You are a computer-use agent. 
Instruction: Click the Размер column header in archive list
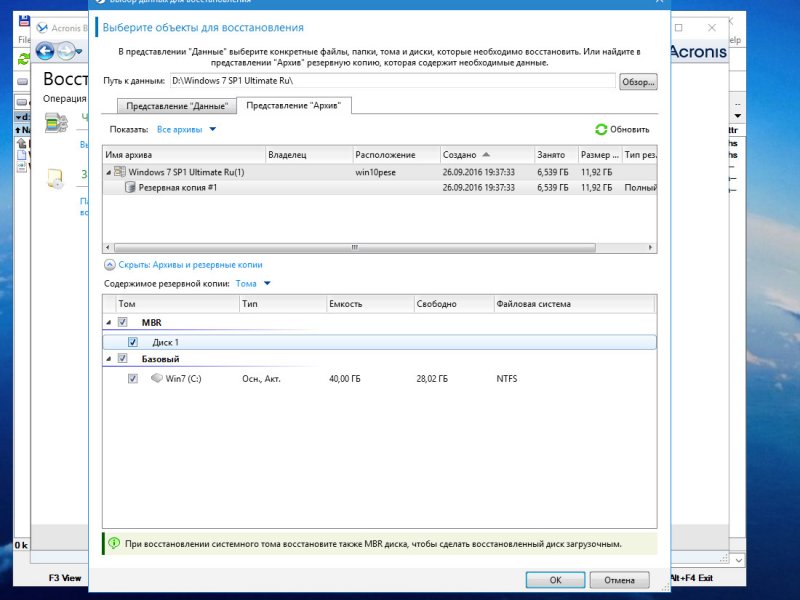[599, 155]
